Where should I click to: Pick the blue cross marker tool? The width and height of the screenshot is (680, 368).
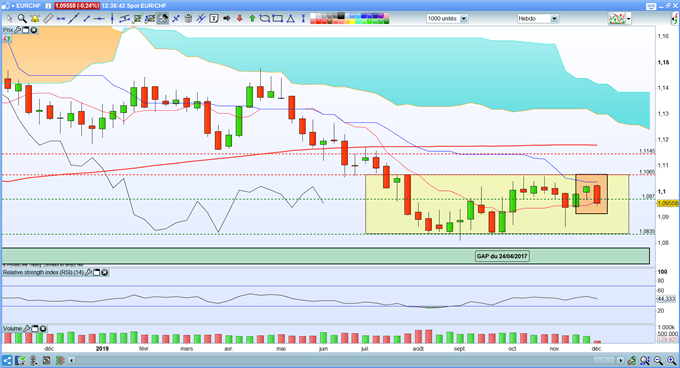[176, 18]
